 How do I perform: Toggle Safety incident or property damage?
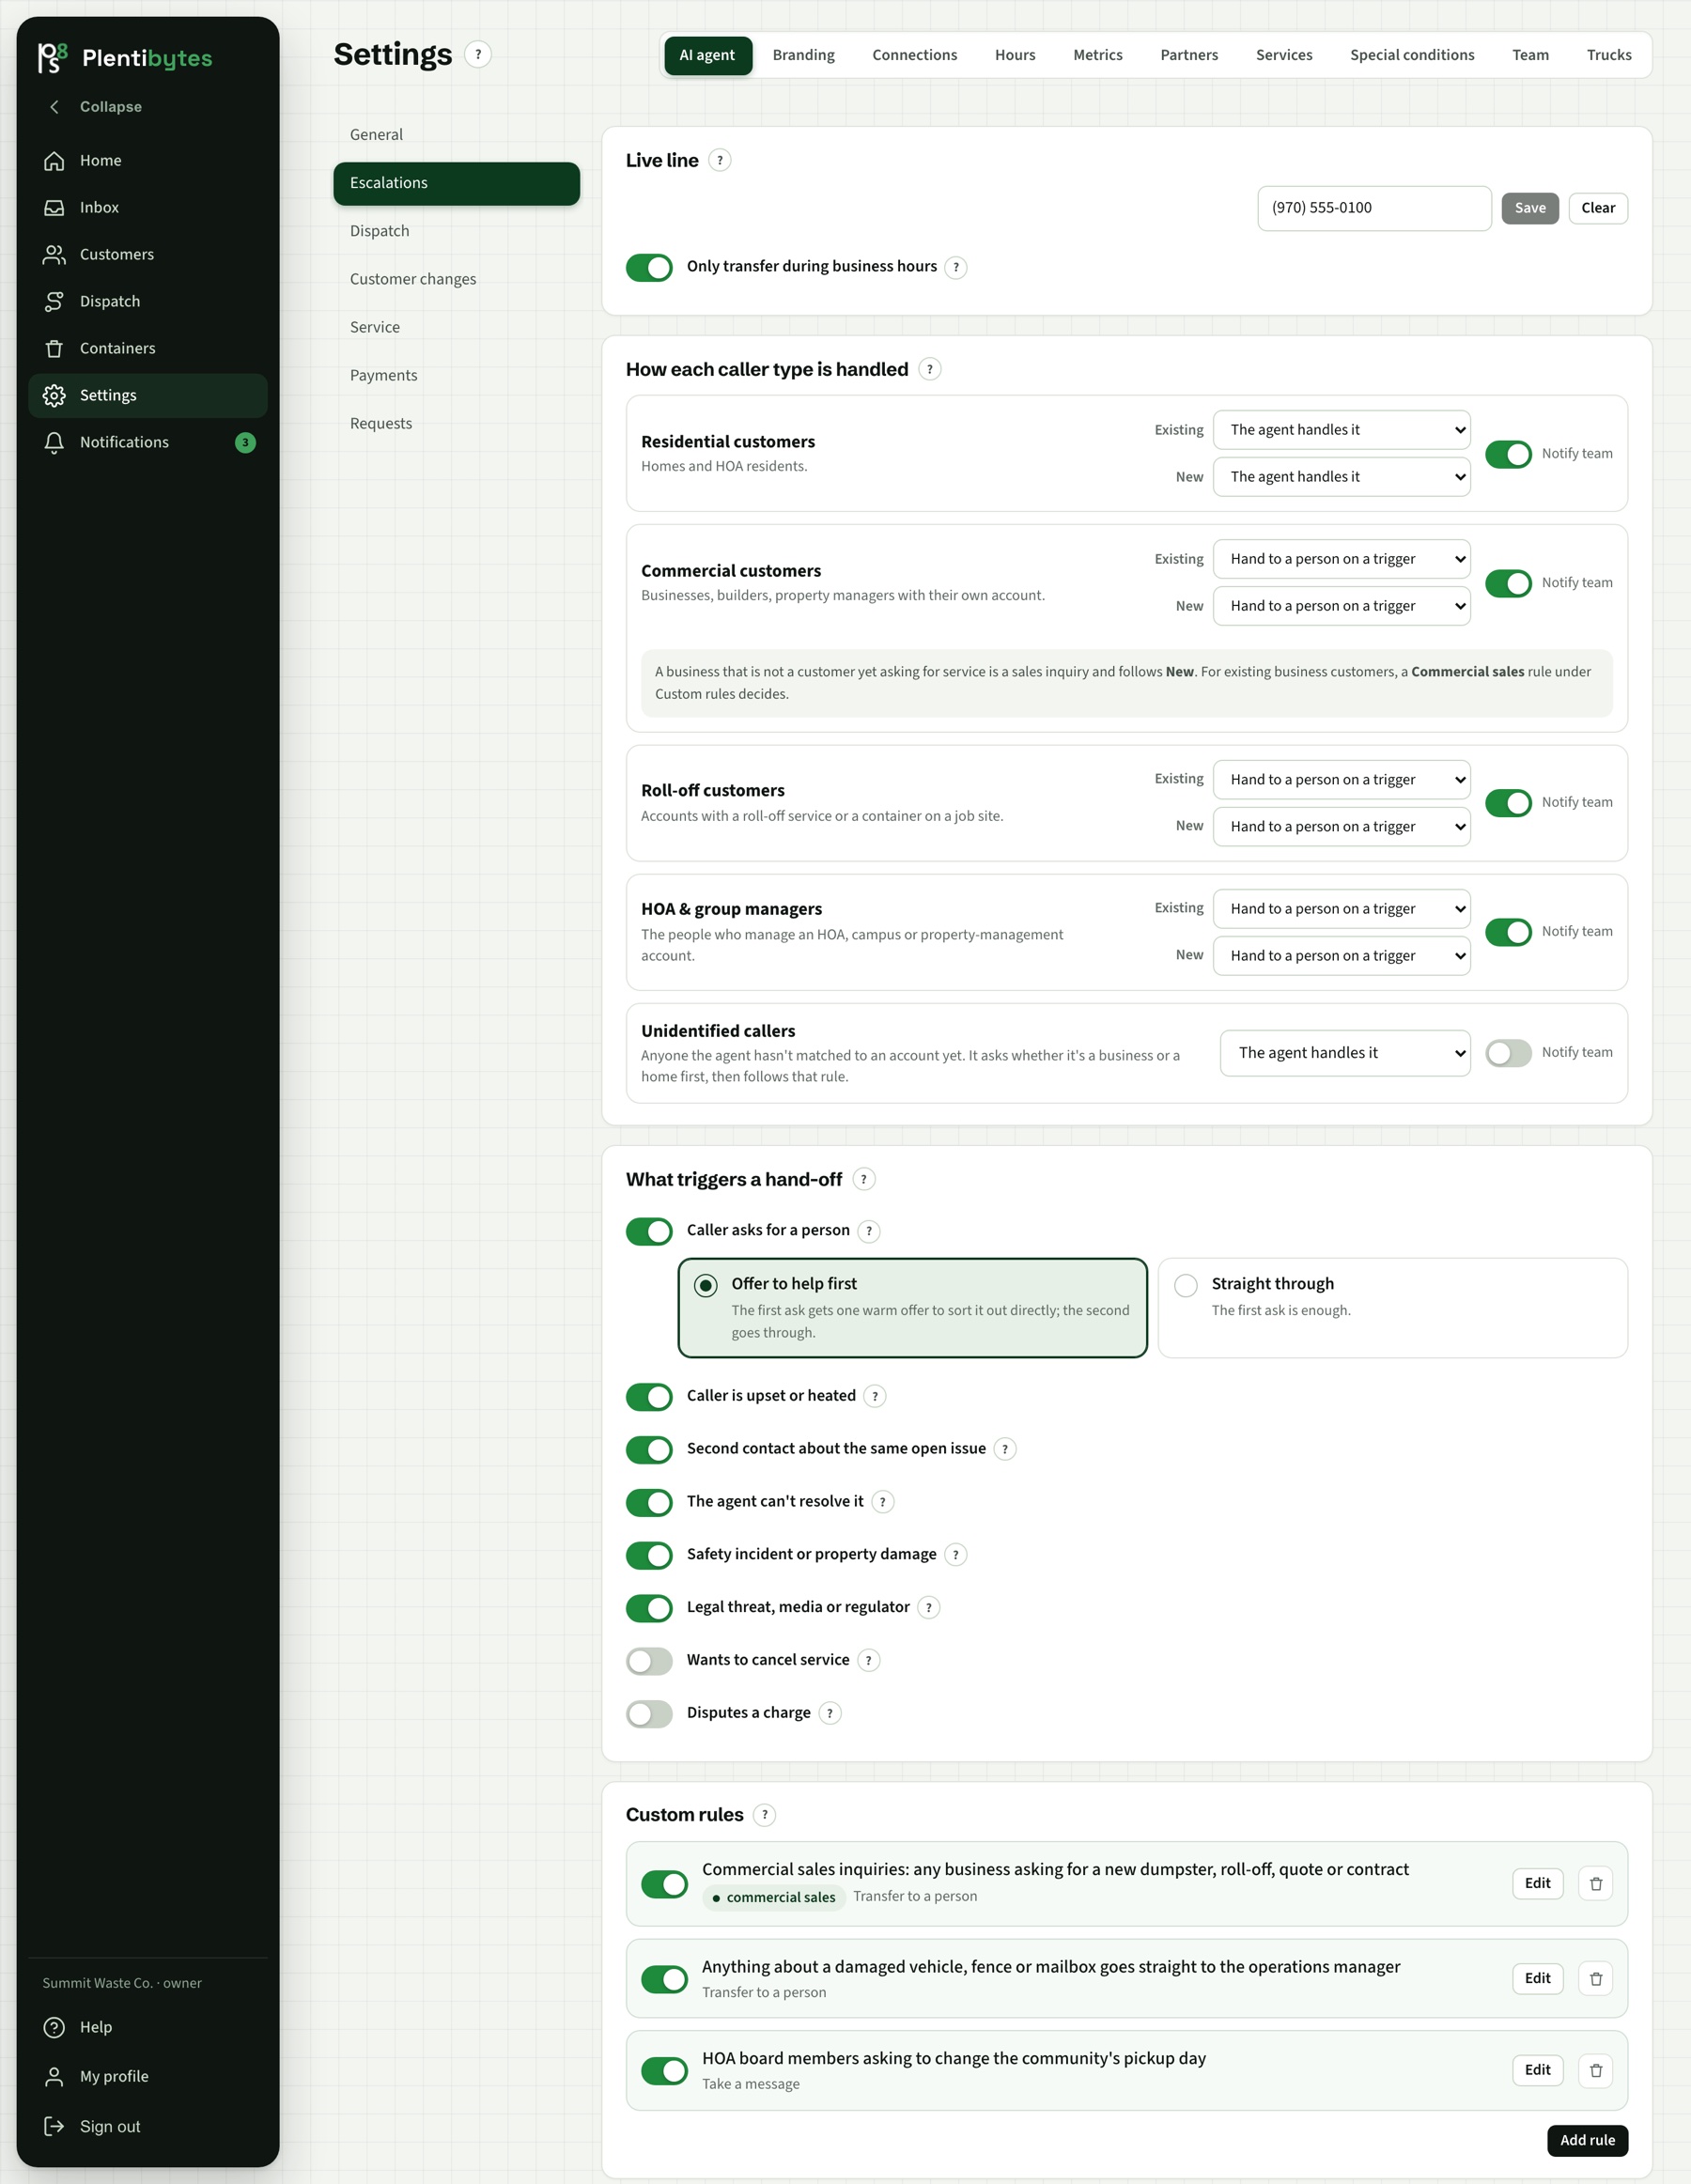click(x=649, y=1556)
